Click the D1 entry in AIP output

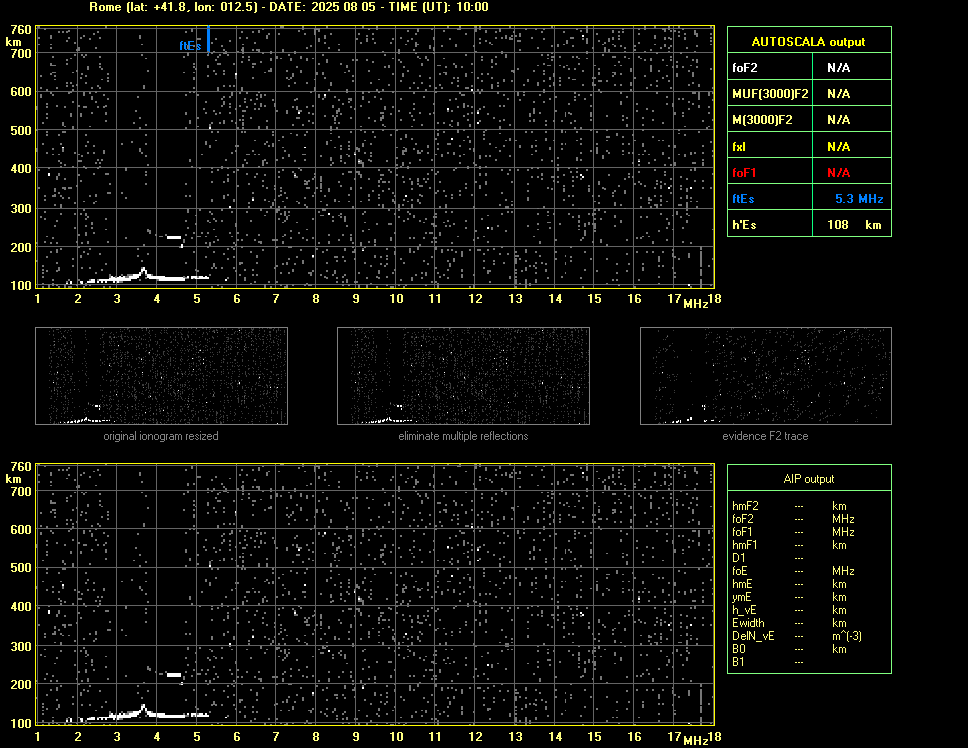[738, 558]
